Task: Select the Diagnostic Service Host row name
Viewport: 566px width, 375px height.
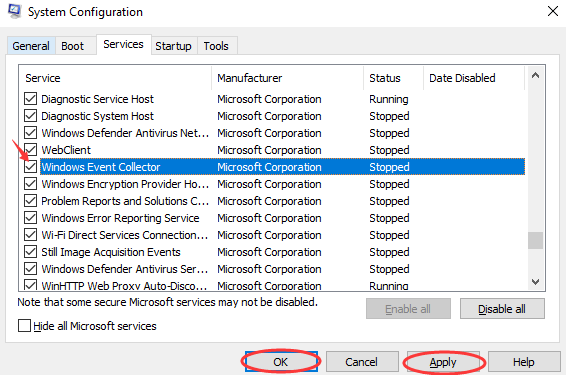Action: pos(97,99)
